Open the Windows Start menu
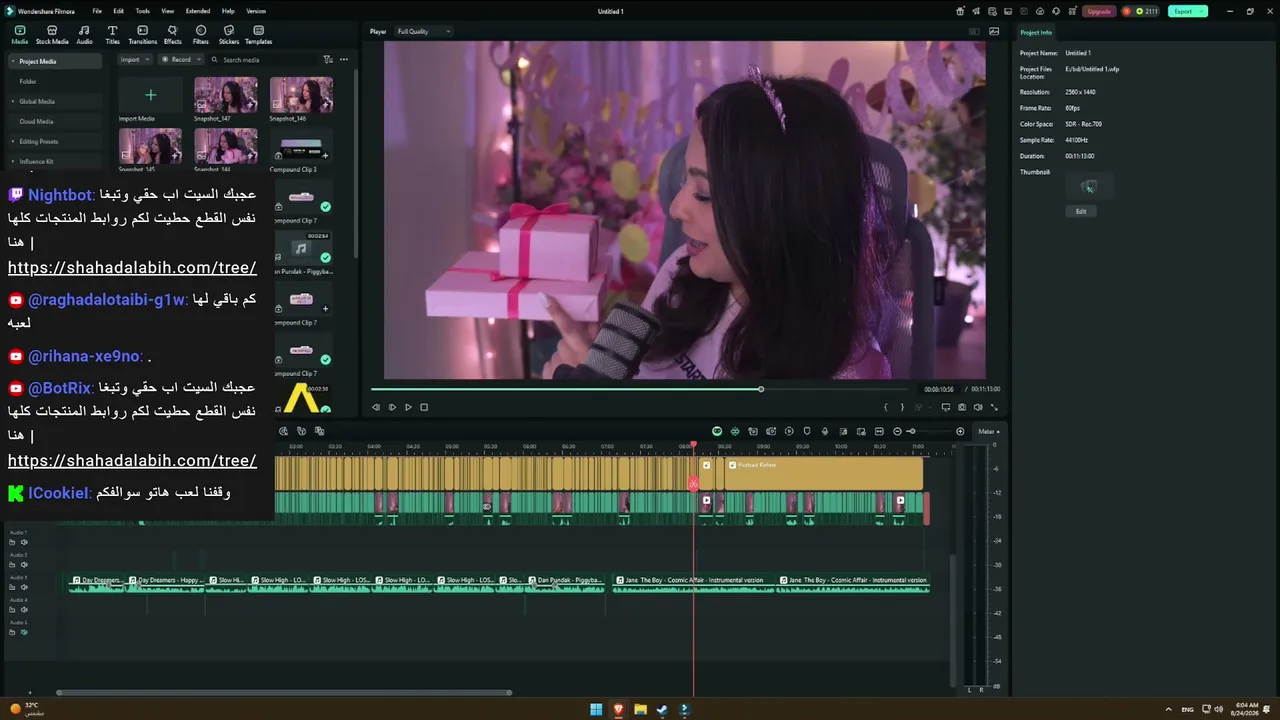Screen dimensions: 1280x720 pos(596,709)
